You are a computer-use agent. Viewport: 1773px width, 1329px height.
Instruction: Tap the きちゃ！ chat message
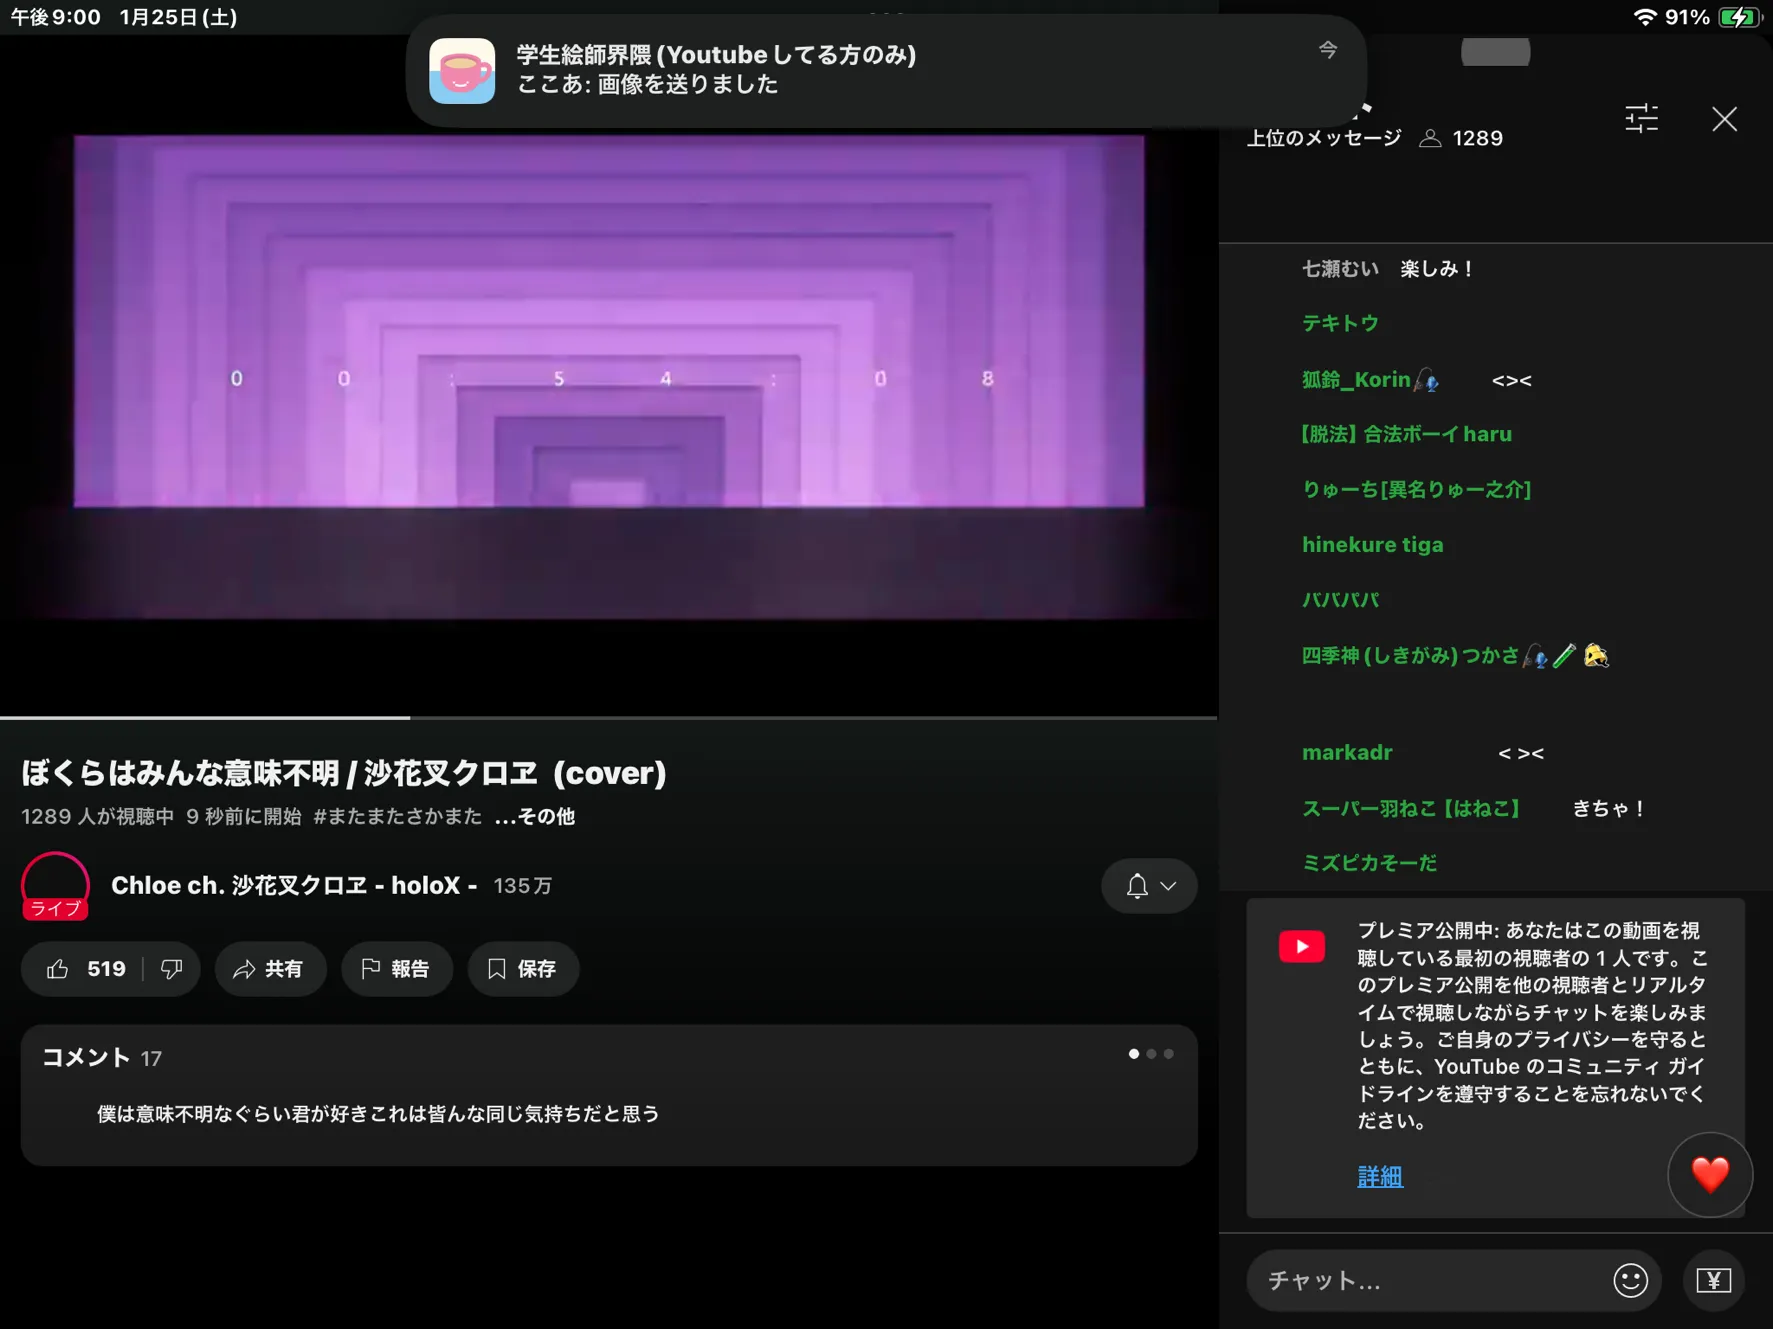click(x=1609, y=808)
